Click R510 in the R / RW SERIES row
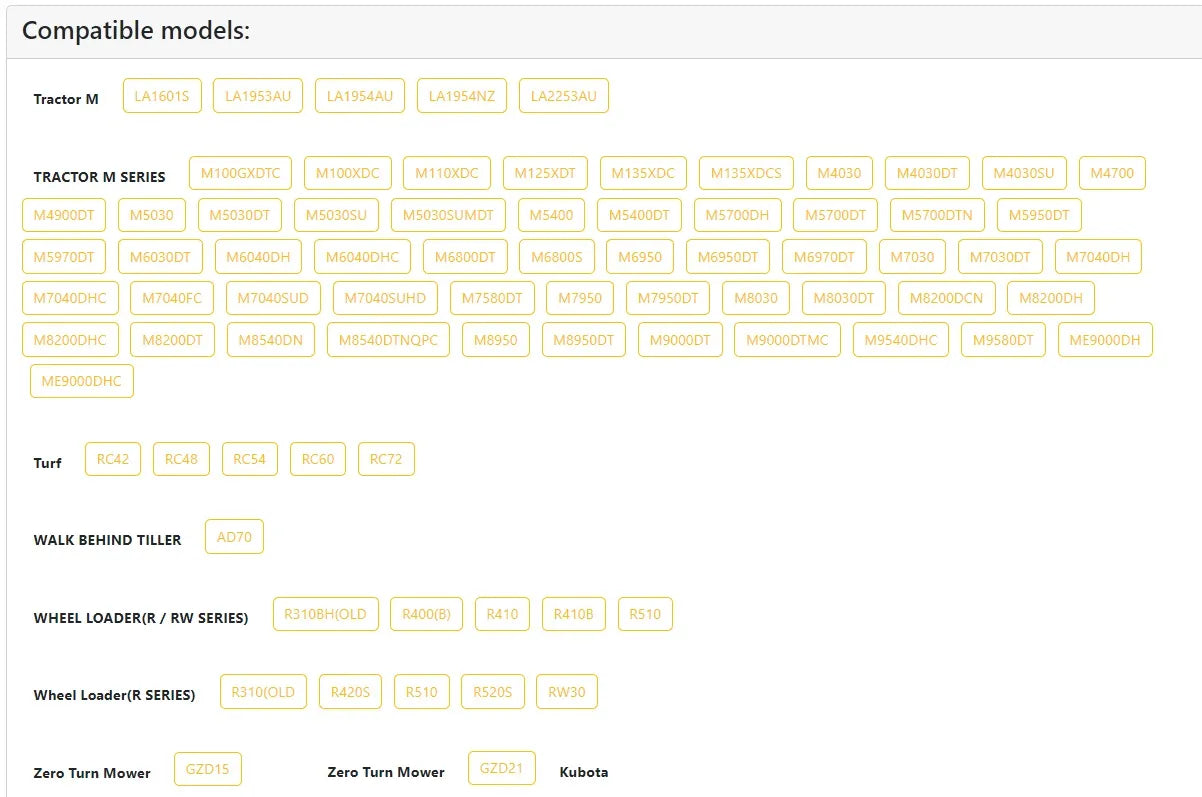The image size is (1202, 797). pos(645,614)
